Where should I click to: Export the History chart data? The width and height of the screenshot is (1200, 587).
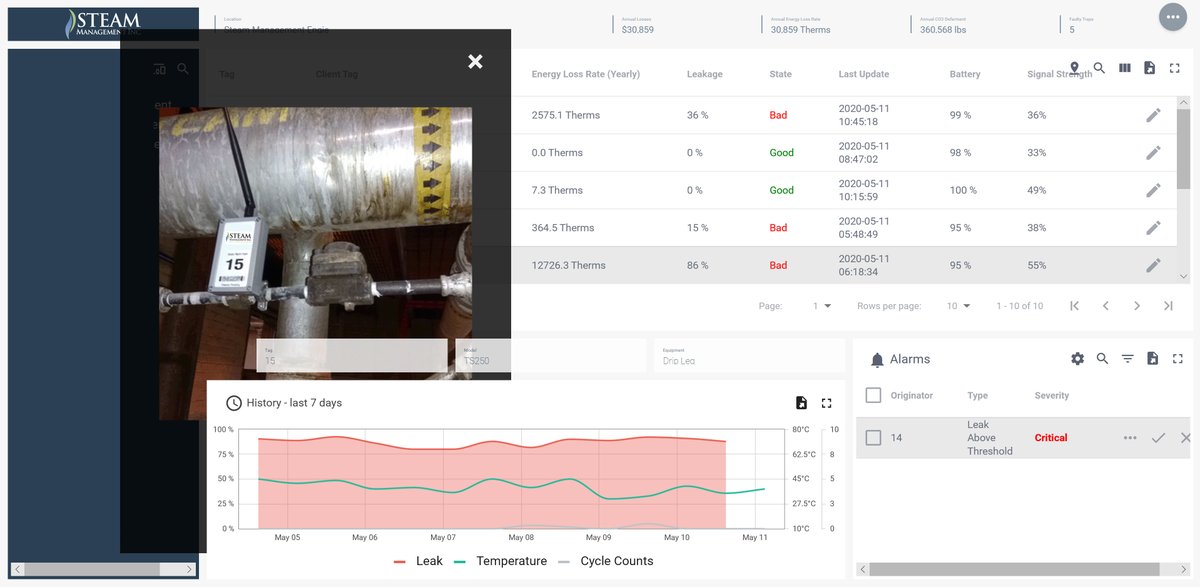pyautogui.click(x=801, y=402)
